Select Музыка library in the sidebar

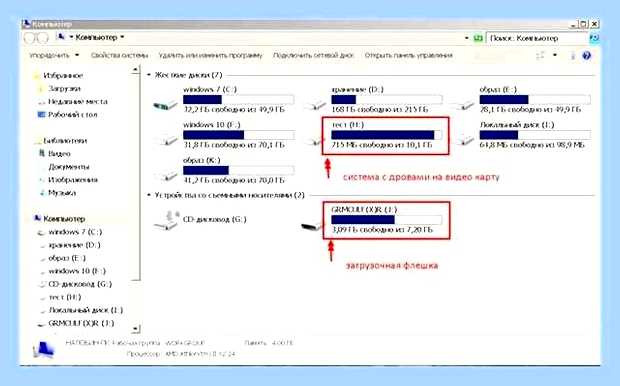pyautogui.click(x=62, y=193)
